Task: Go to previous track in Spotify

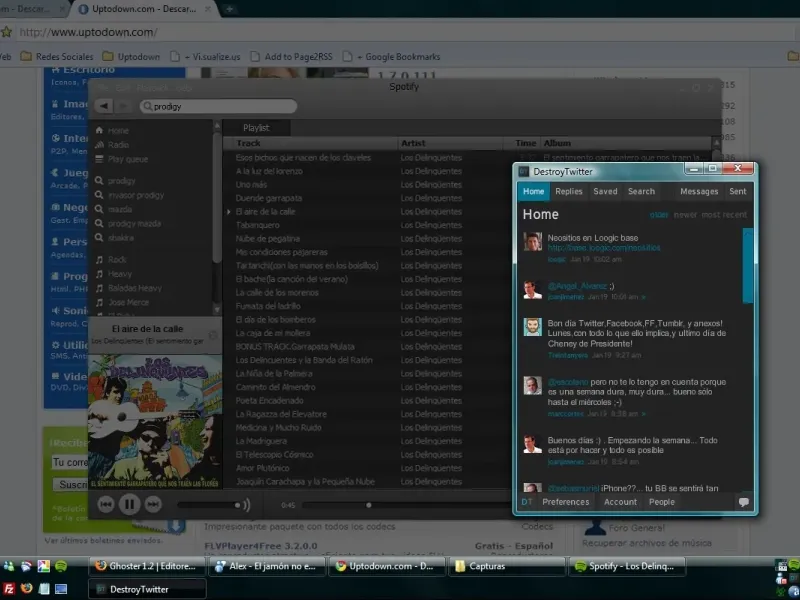Action: pos(105,504)
